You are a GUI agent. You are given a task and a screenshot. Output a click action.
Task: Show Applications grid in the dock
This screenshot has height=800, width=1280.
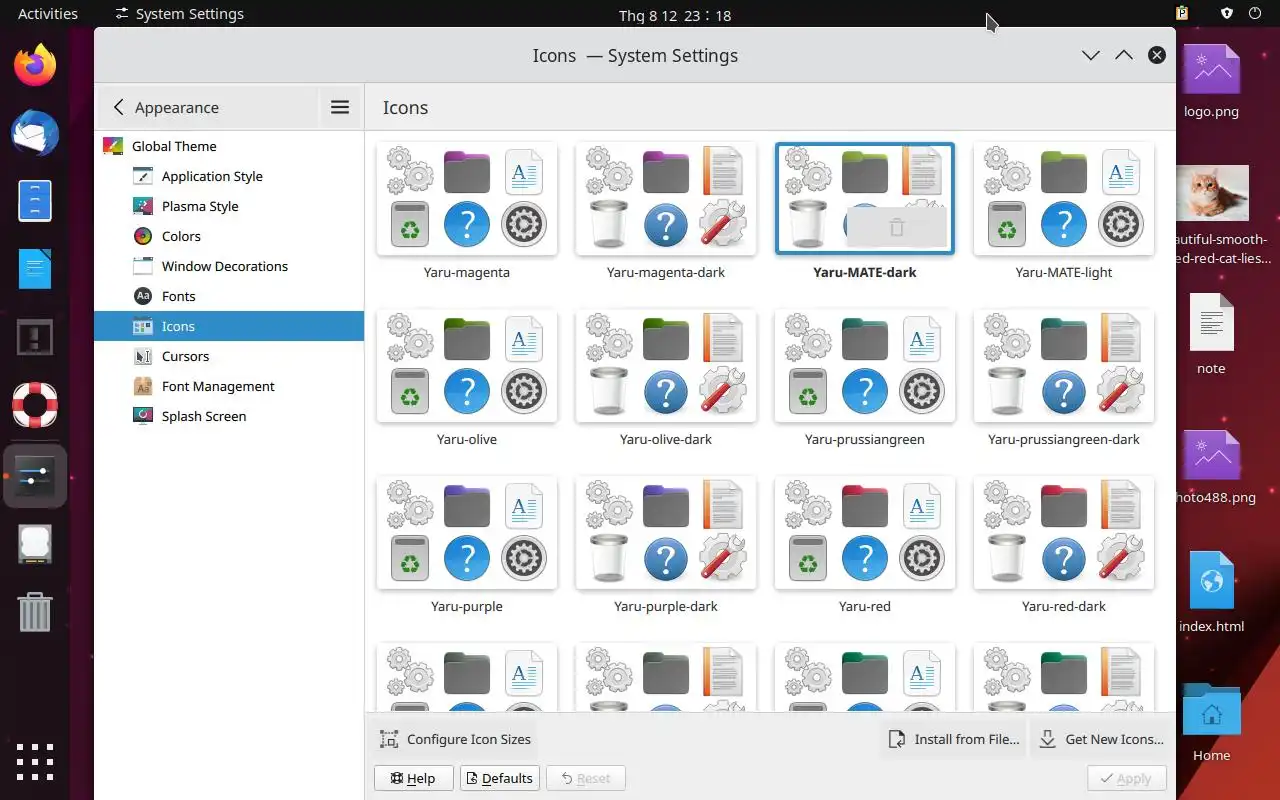tap(35, 762)
